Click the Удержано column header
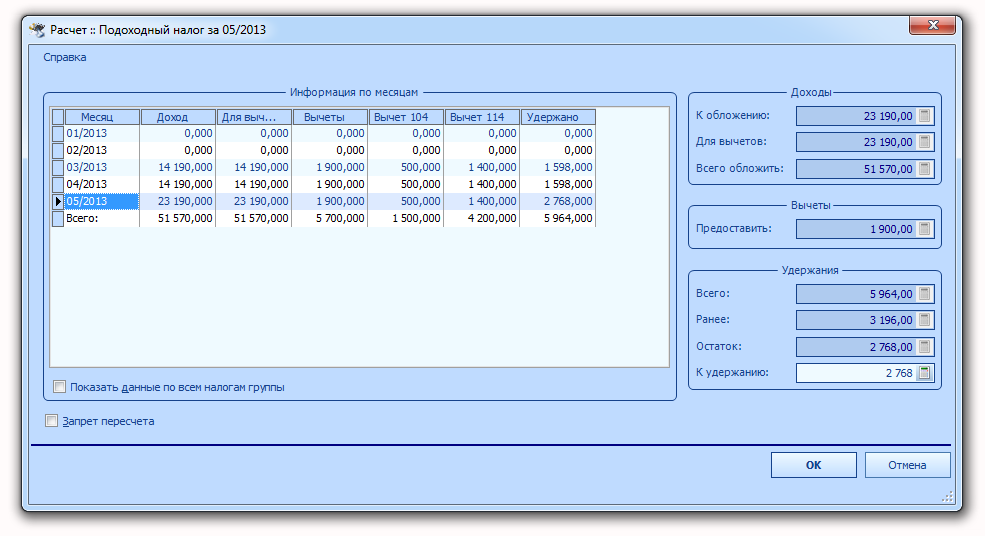 point(558,117)
